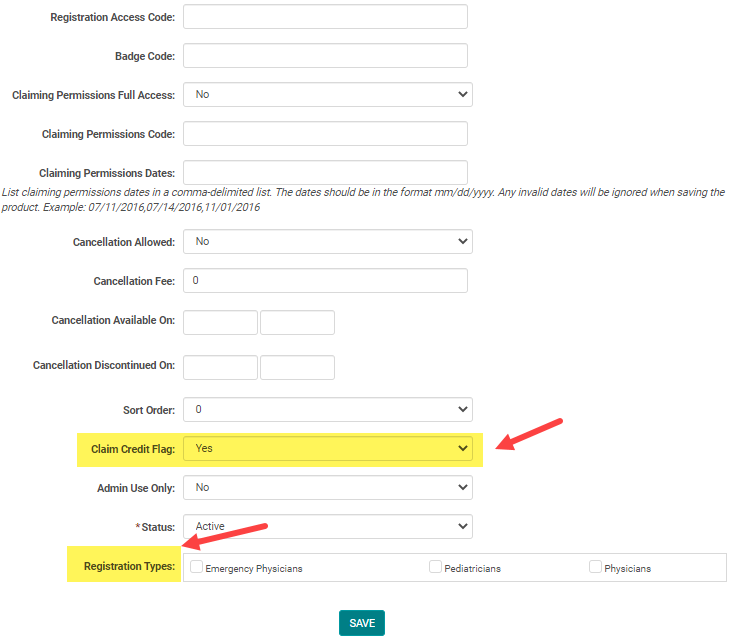Click the Registration Types label

point(130,567)
